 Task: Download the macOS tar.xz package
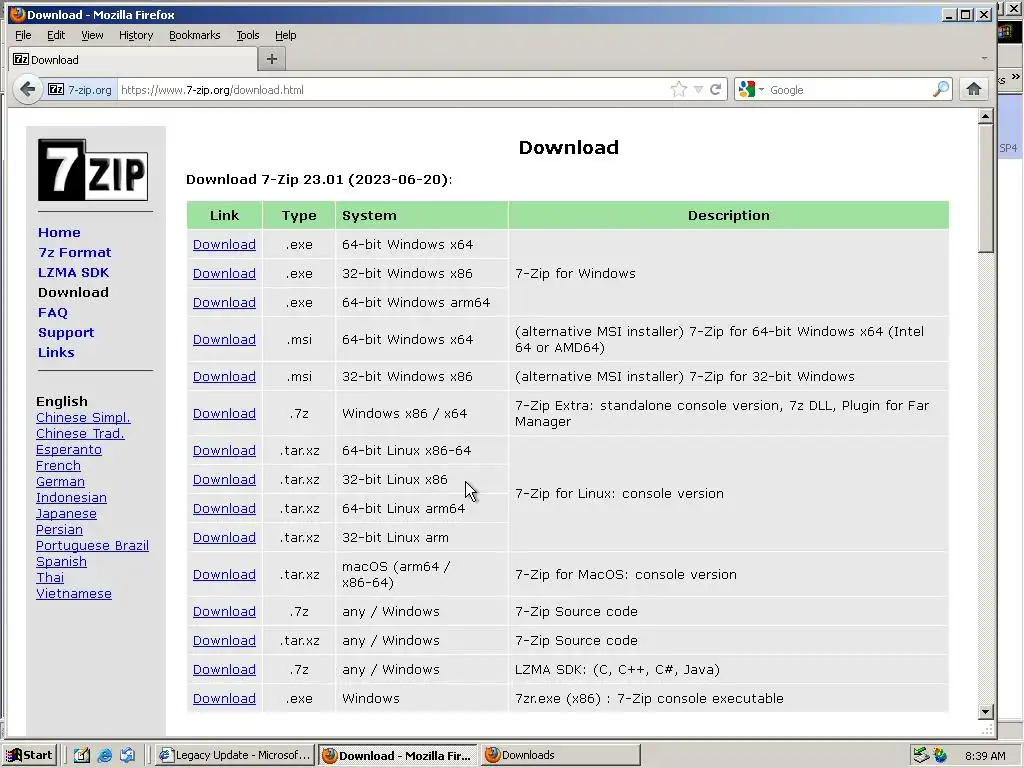pyautogui.click(x=224, y=575)
